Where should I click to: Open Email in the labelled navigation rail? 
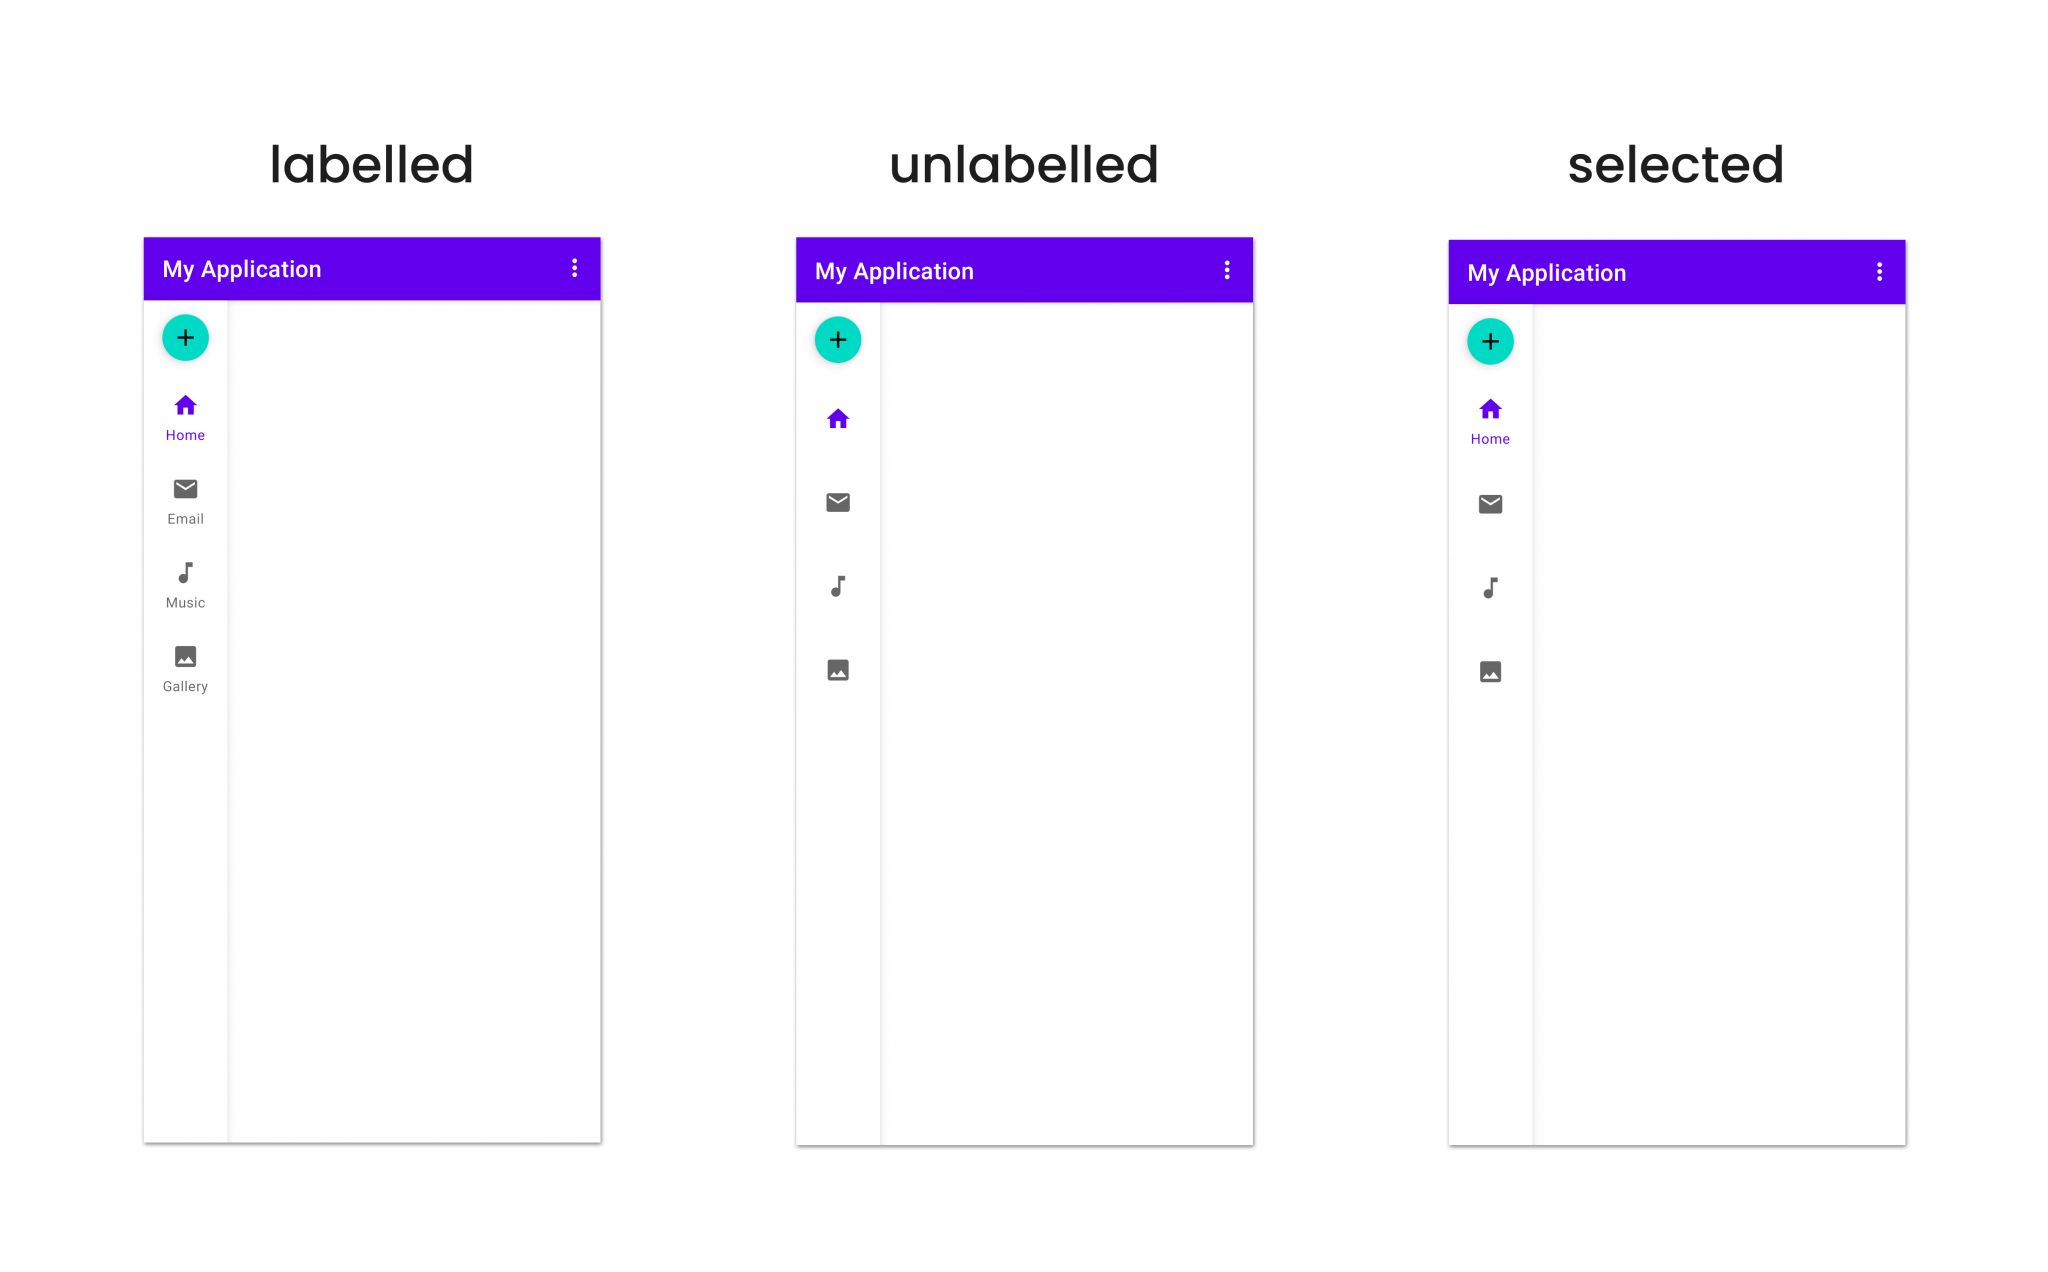click(x=185, y=500)
